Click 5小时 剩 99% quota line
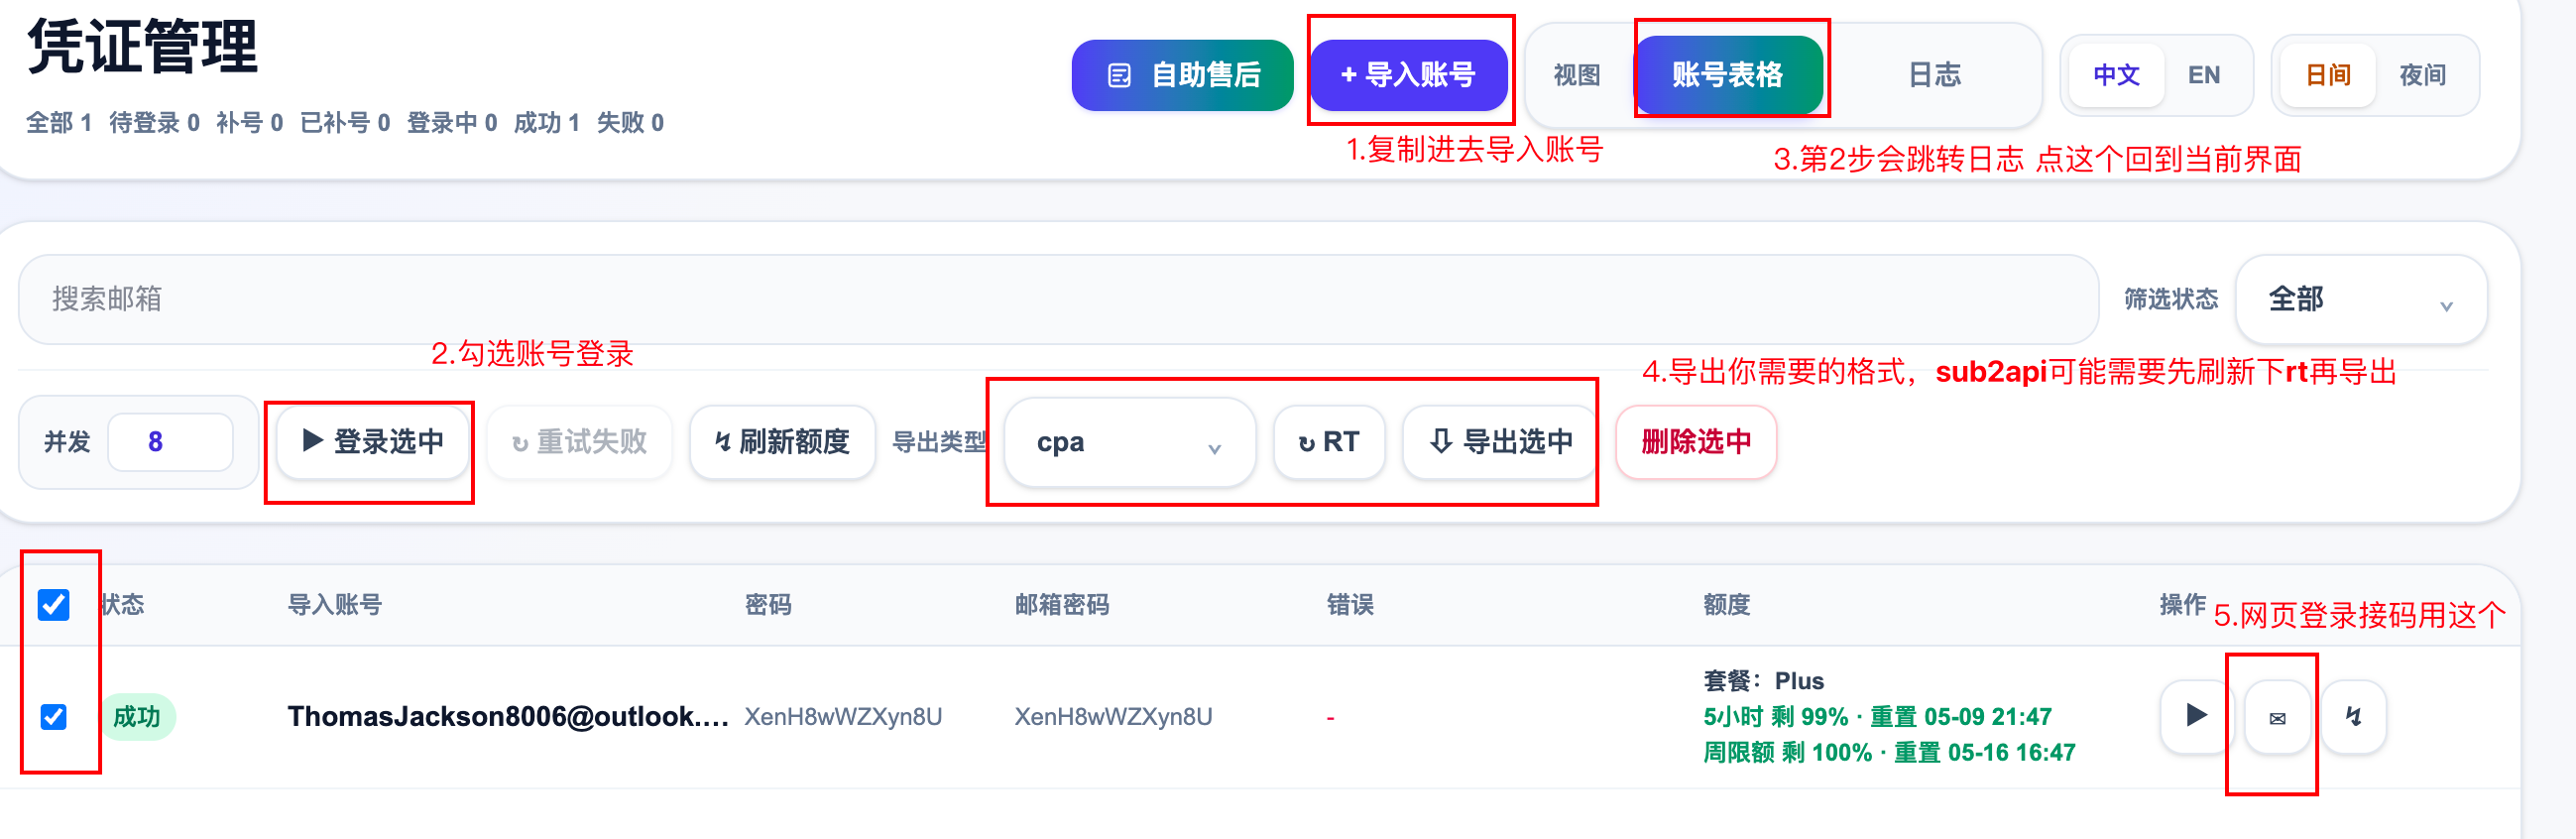The height and width of the screenshot is (839, 2576). 1877,717
